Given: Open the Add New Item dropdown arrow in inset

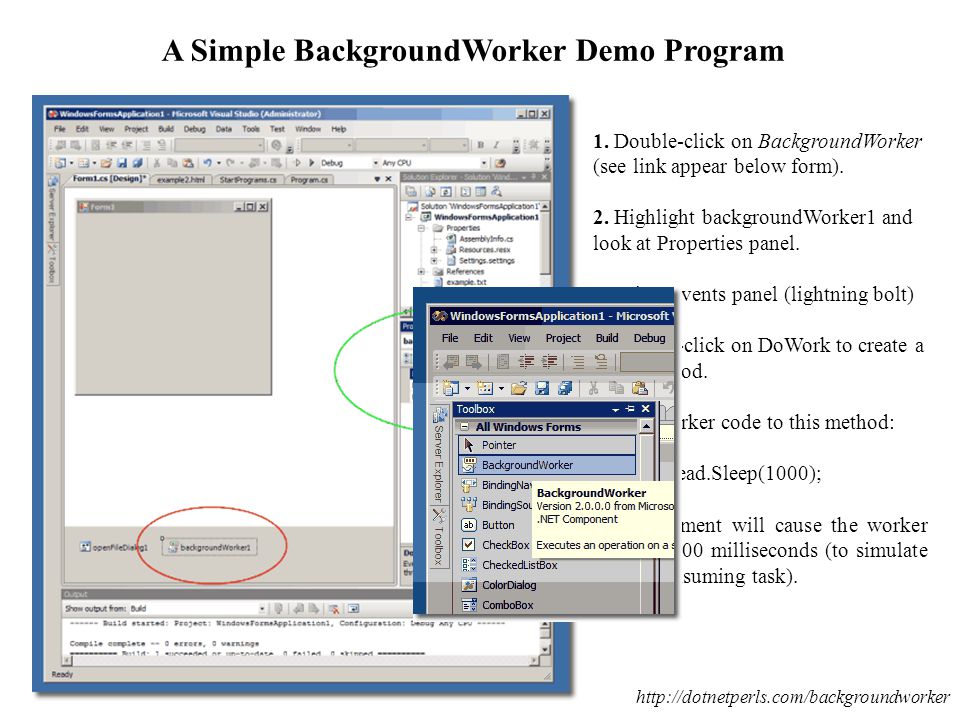Looking at the screenshot, I should pos(501,389).
